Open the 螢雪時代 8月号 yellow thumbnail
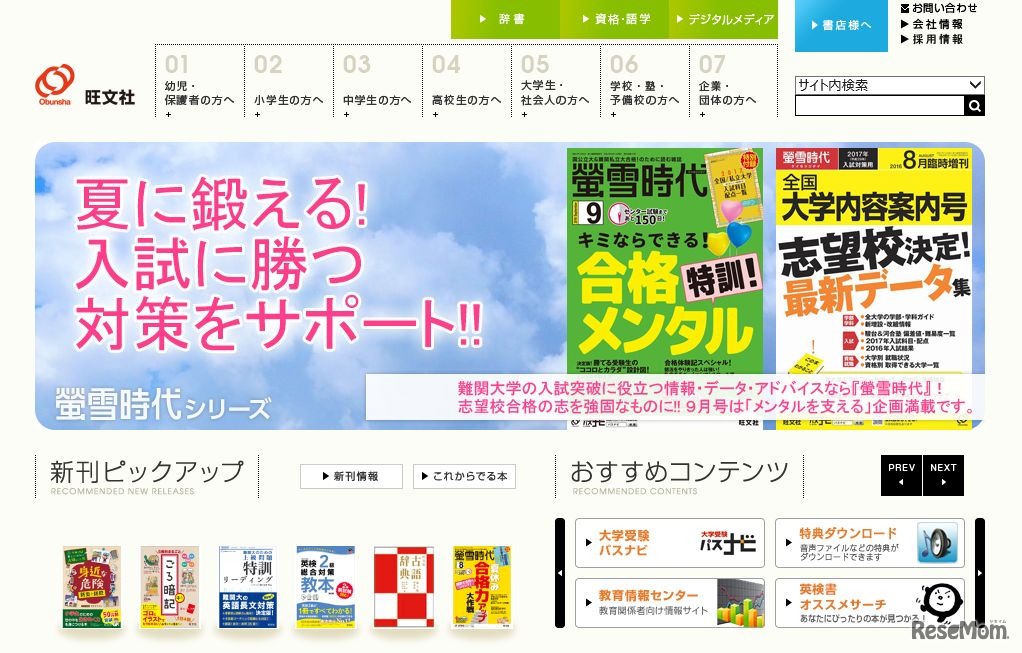The height and width of the screenshot is (653, 1022). point(482,587)
